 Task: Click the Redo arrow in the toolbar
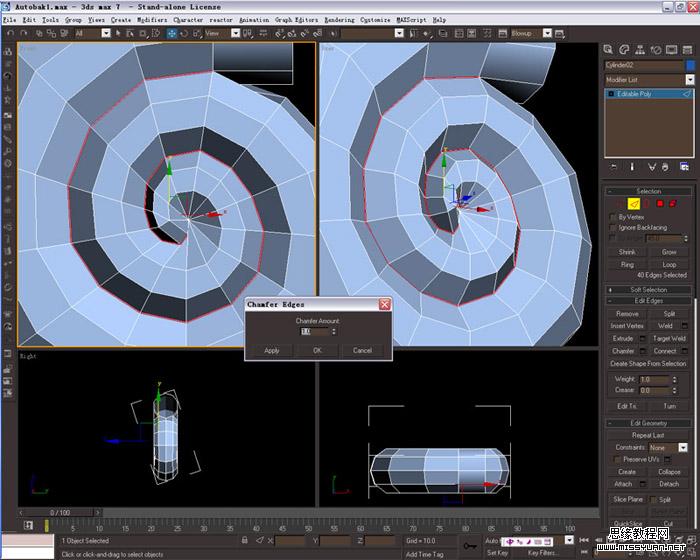click(24, 33)
